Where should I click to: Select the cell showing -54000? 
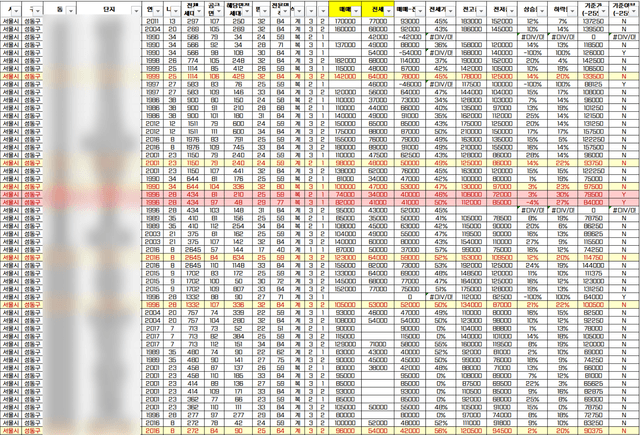(410, 53)
